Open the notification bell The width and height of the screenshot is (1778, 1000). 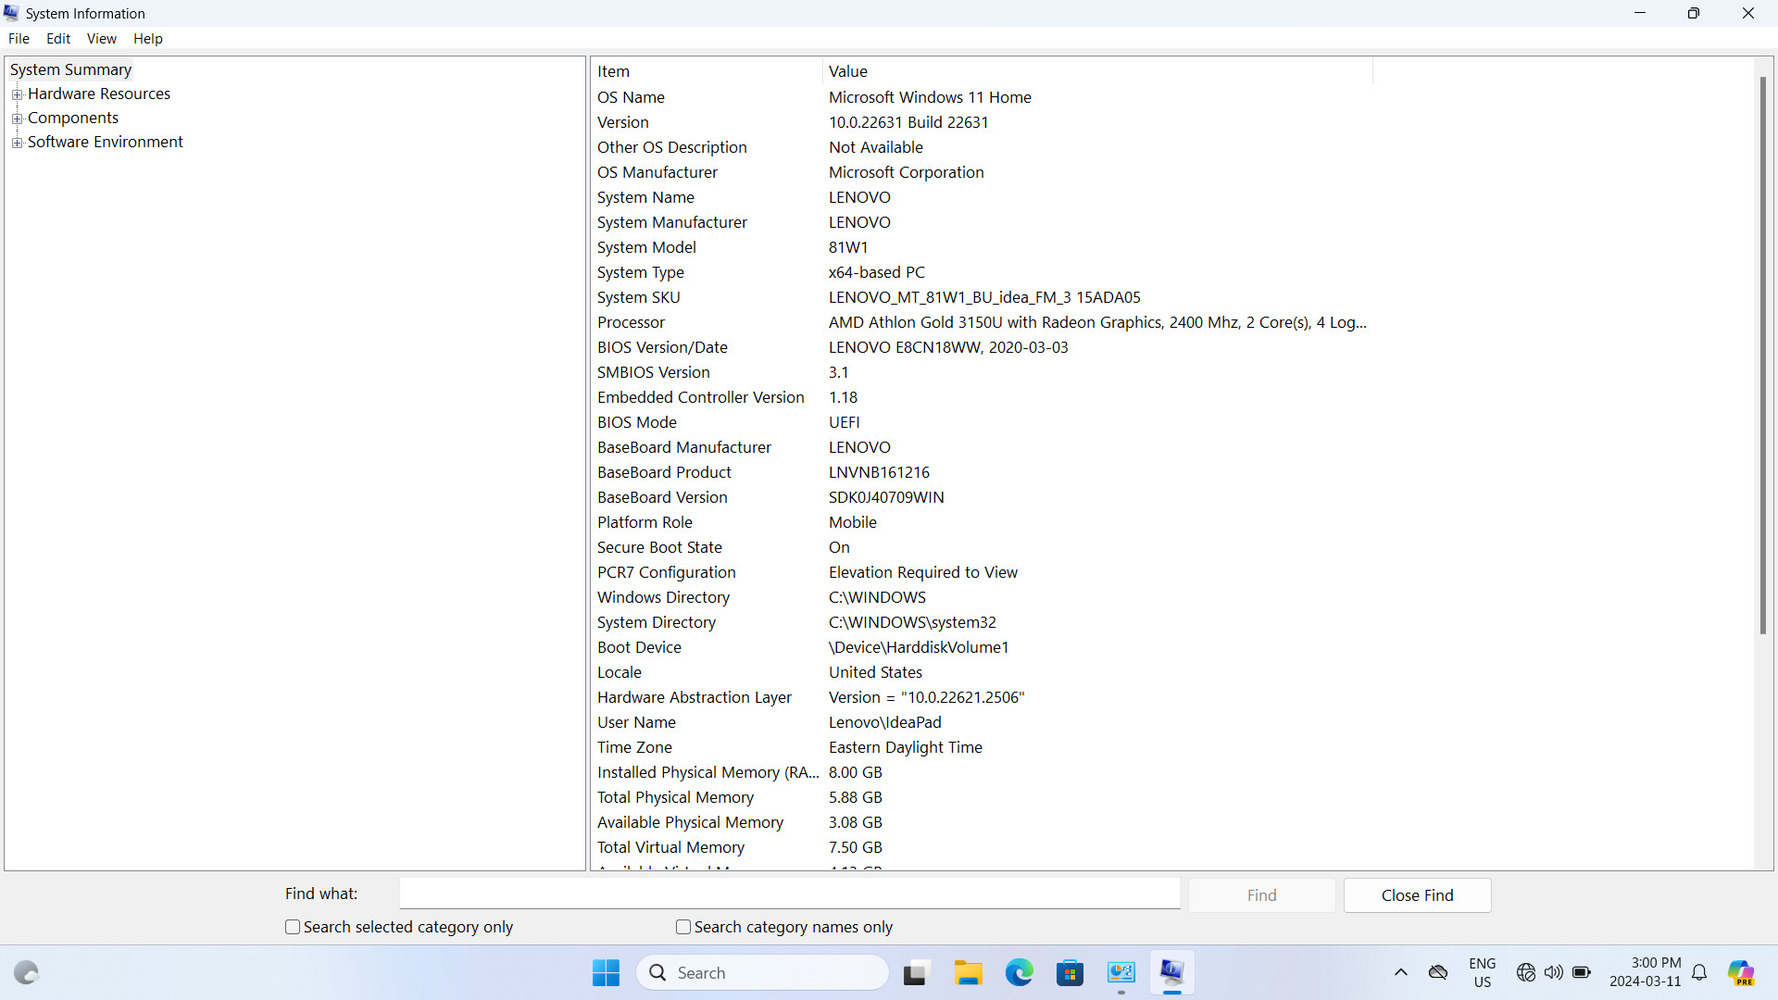[x=1699, y=972]
